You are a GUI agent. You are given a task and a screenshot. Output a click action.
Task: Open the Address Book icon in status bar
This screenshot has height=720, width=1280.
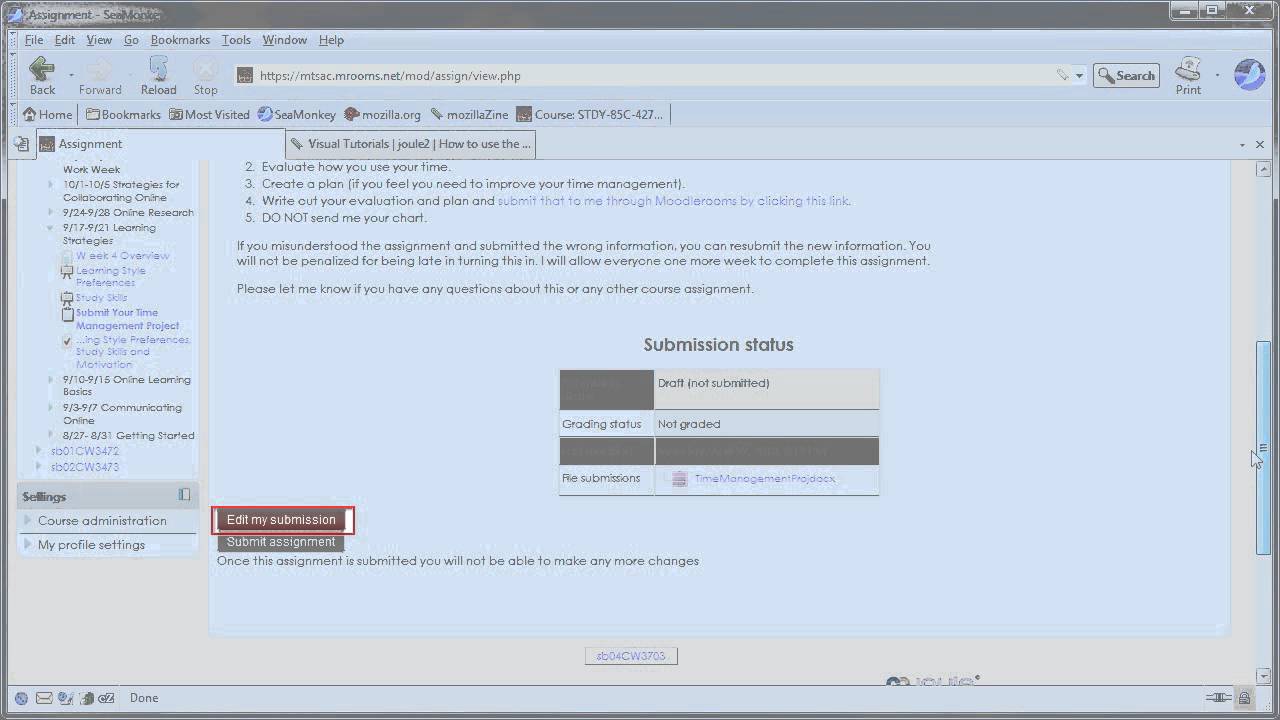click(x=87, y=698)
